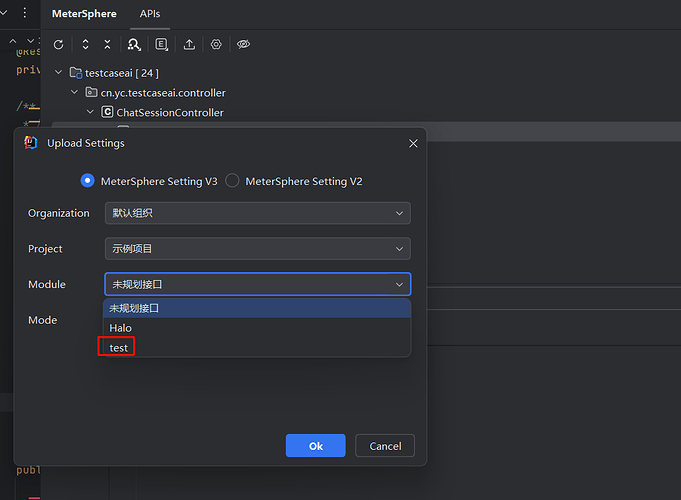Click the Cancel button
The height and width of the screenshot is (500, 681).
tap(385, 446)
